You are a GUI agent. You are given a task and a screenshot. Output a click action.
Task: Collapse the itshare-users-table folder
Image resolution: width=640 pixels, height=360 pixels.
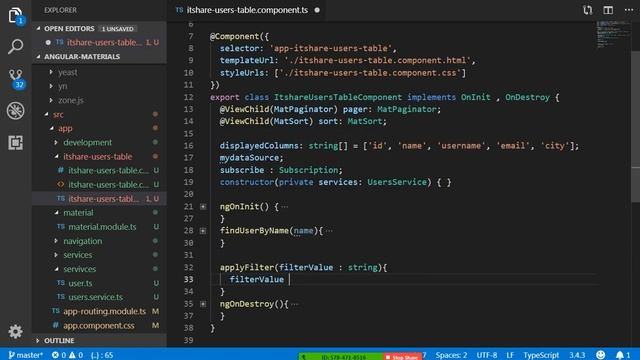pyautogui.click(x=99, y=156)
